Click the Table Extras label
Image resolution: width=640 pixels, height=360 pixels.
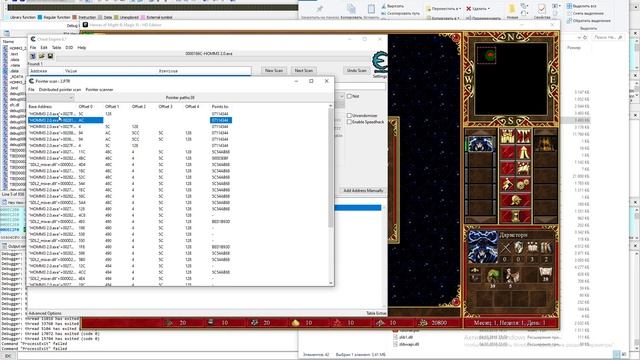[x=376, y=313]
